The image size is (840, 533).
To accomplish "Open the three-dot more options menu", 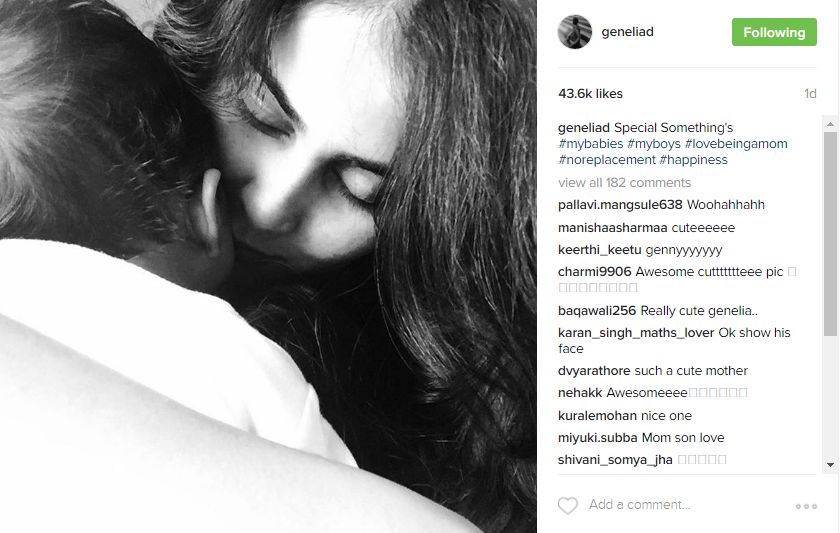I will (806, 506).
